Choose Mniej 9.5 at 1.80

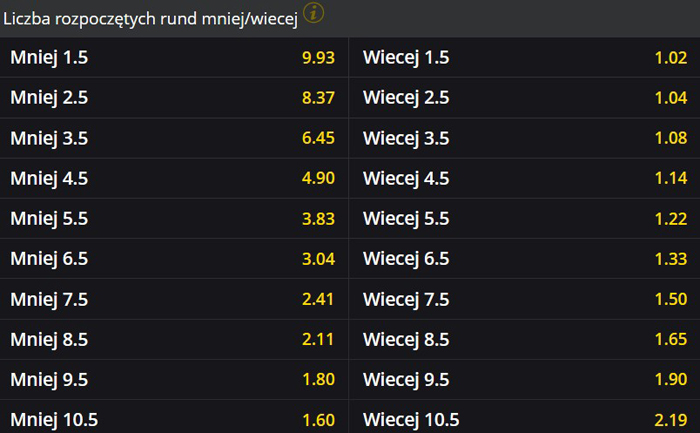174,380
